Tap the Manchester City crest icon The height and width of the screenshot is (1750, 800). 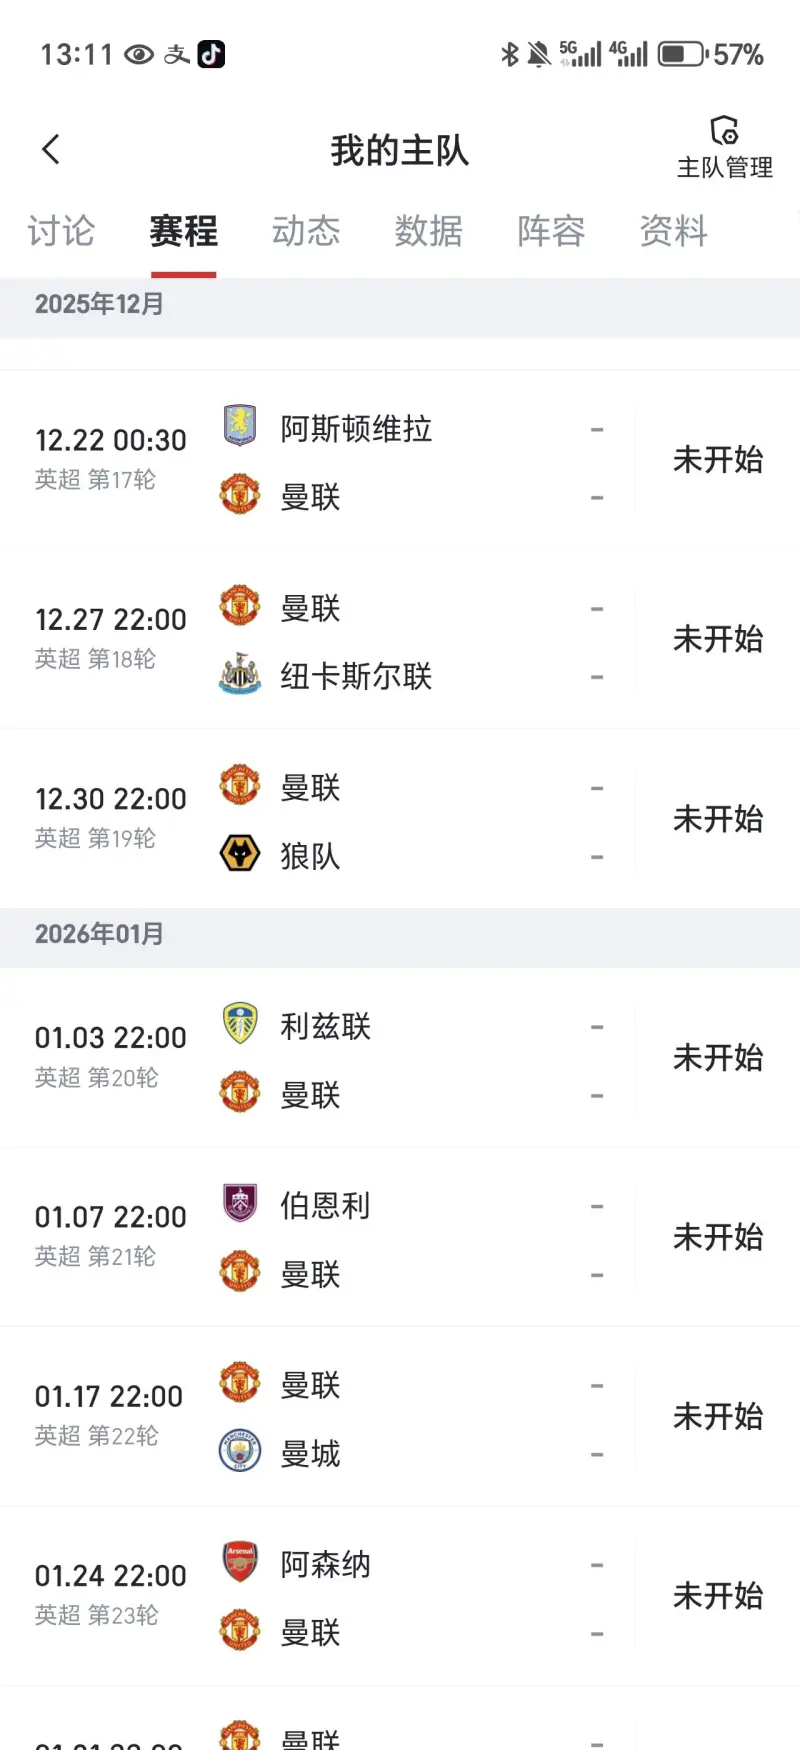point(240,1451)
